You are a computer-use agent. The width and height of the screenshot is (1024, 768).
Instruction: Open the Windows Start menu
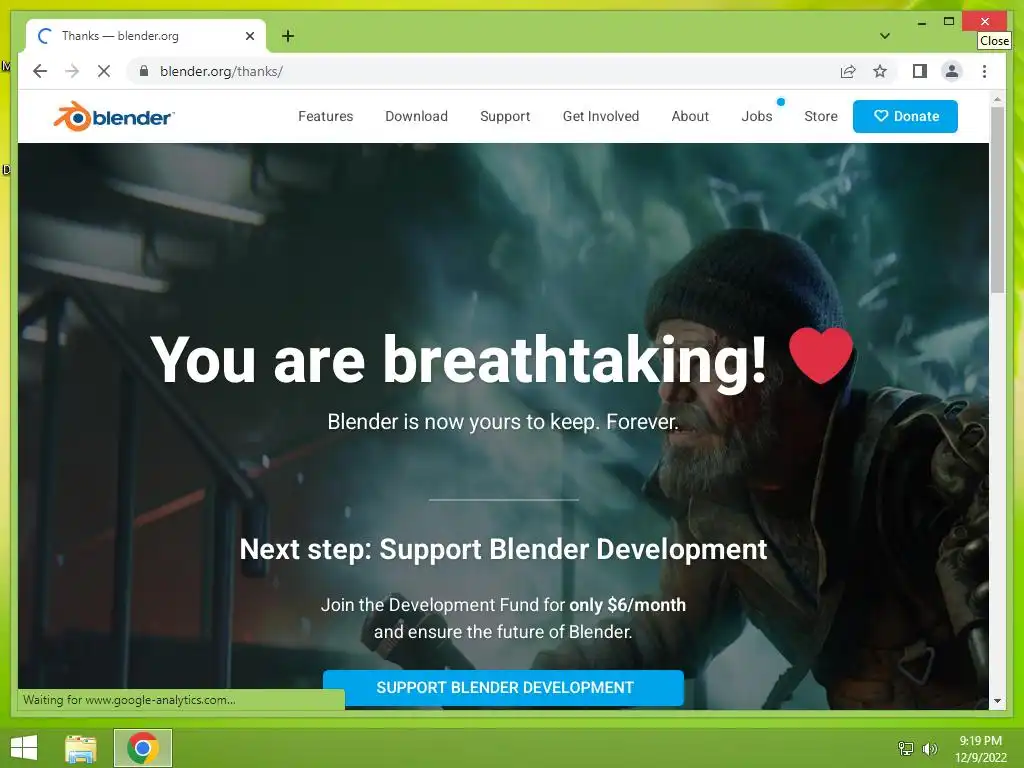24,748
